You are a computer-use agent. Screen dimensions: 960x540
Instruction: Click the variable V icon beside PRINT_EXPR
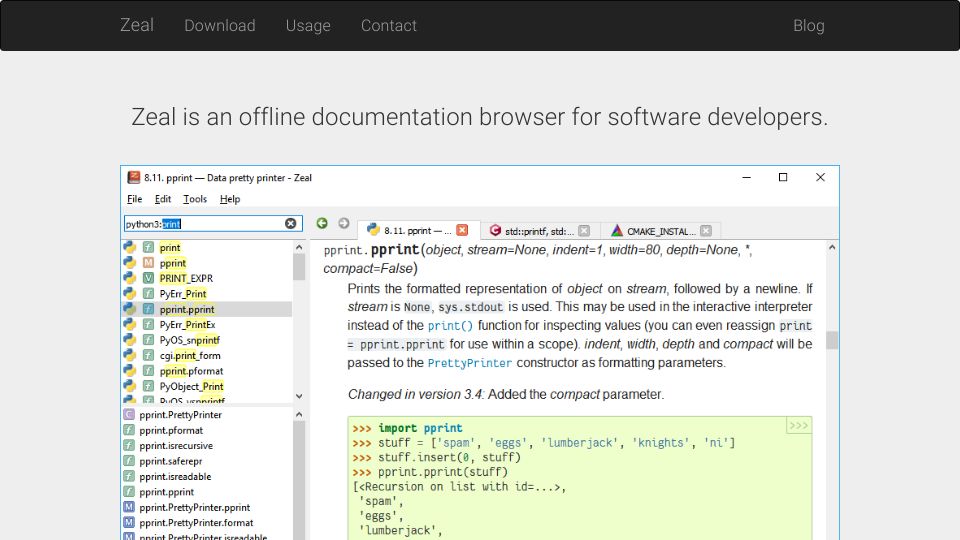pyautogui.click(x=148, y=278)
